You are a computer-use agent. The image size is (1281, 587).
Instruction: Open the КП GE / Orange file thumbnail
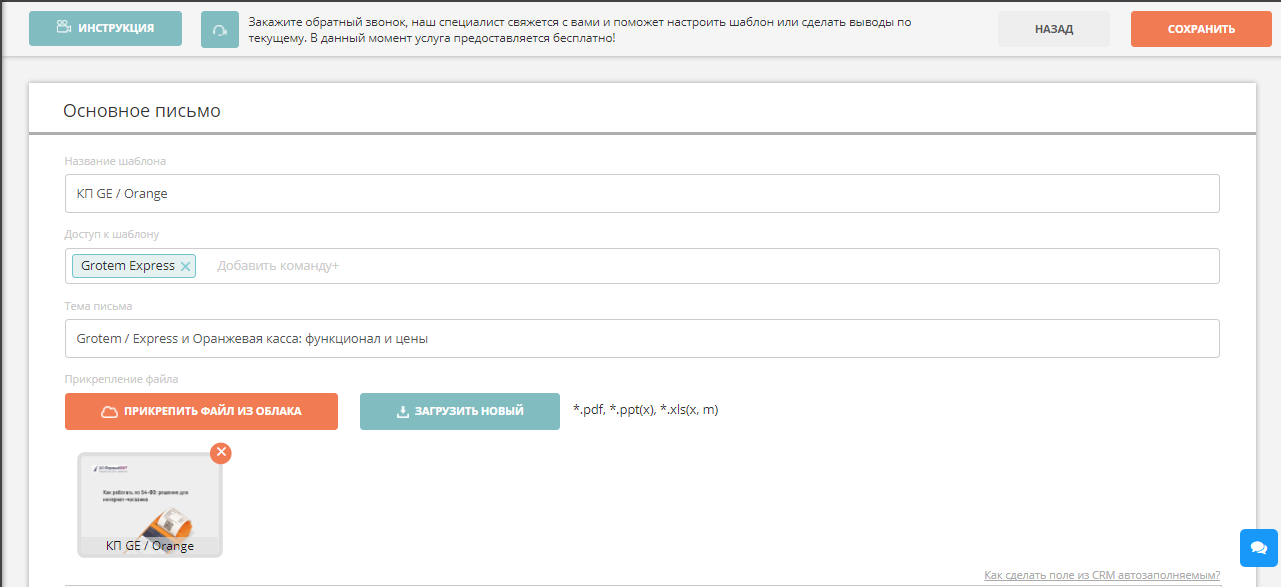(150, 505)
